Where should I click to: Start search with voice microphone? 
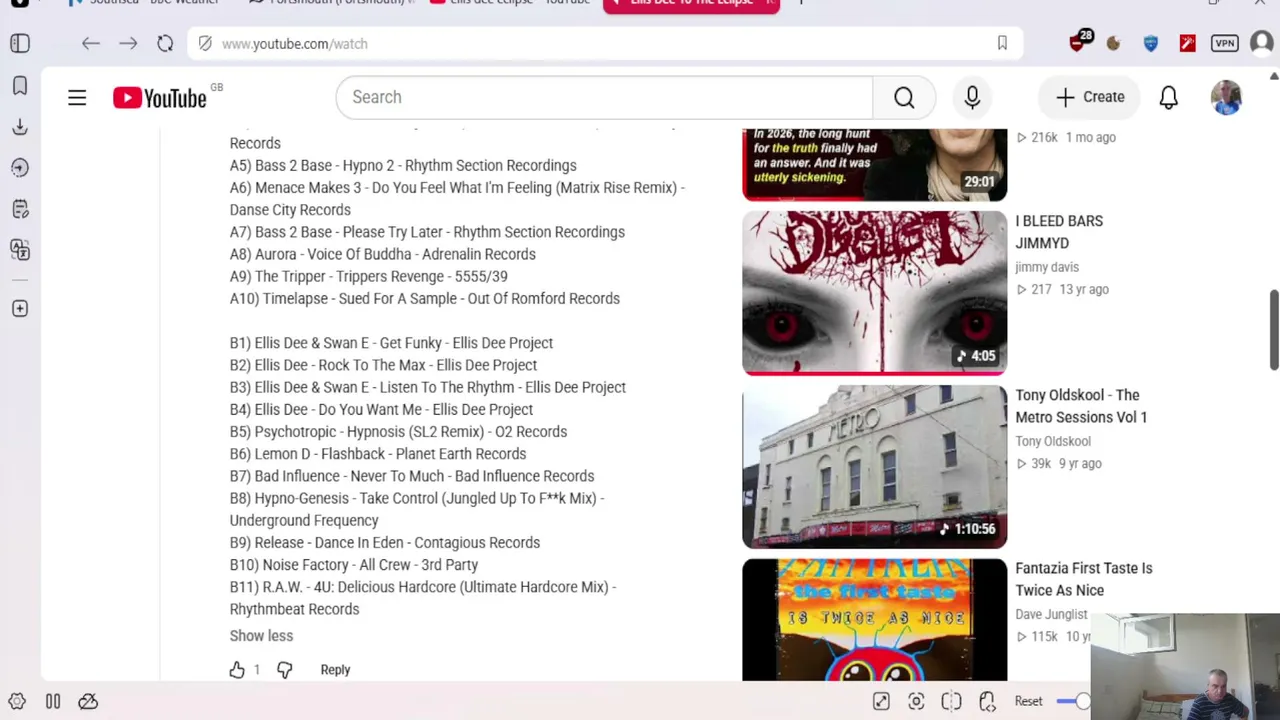tap(972, 97)
